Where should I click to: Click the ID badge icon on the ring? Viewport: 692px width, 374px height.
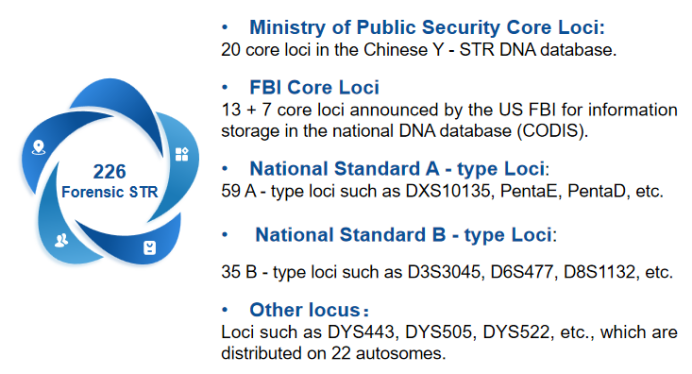[150, 248]
